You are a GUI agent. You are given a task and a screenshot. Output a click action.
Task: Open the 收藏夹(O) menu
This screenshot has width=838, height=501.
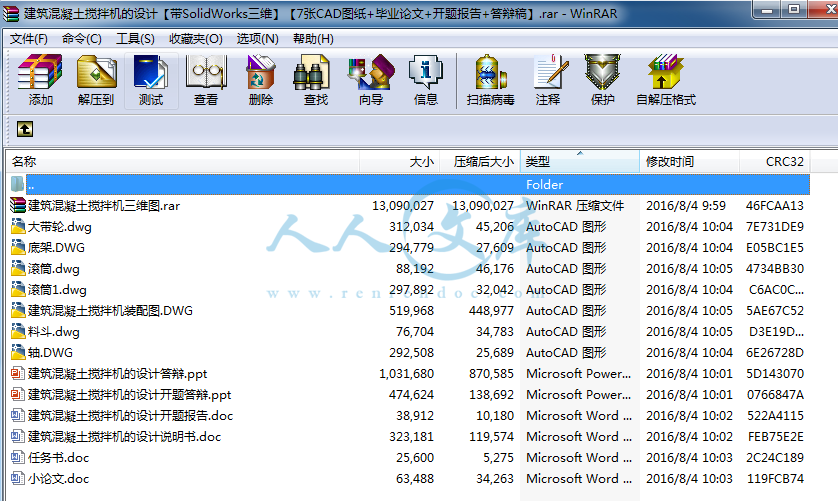coord(196,38)
